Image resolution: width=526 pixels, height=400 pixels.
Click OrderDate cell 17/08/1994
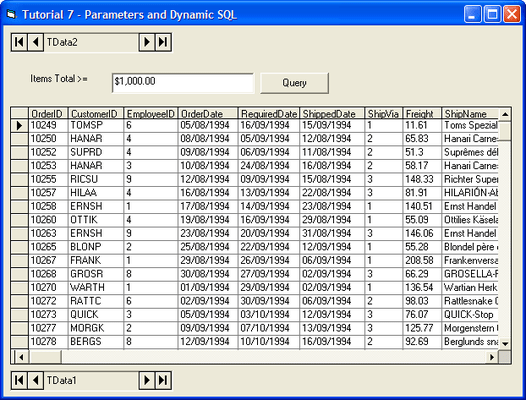click(208, 207)
